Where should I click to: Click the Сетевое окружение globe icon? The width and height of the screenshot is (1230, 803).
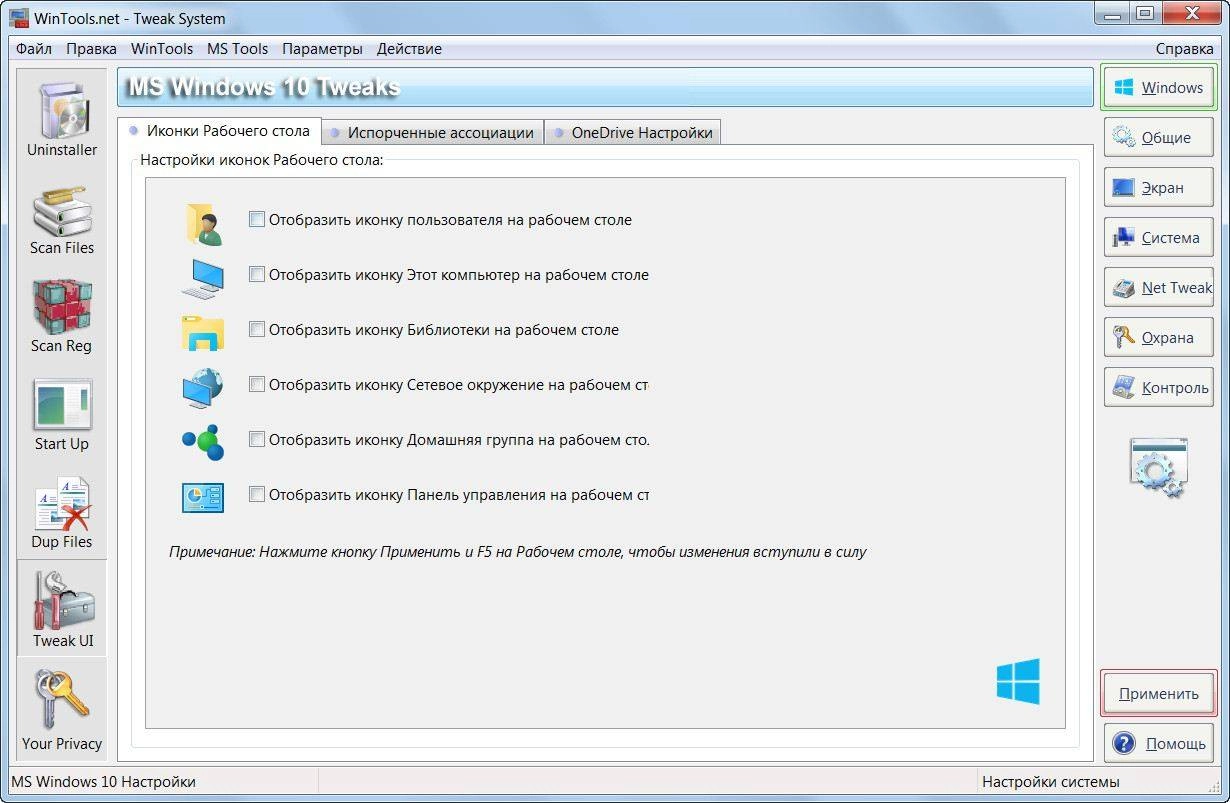[x=203, y=387]
